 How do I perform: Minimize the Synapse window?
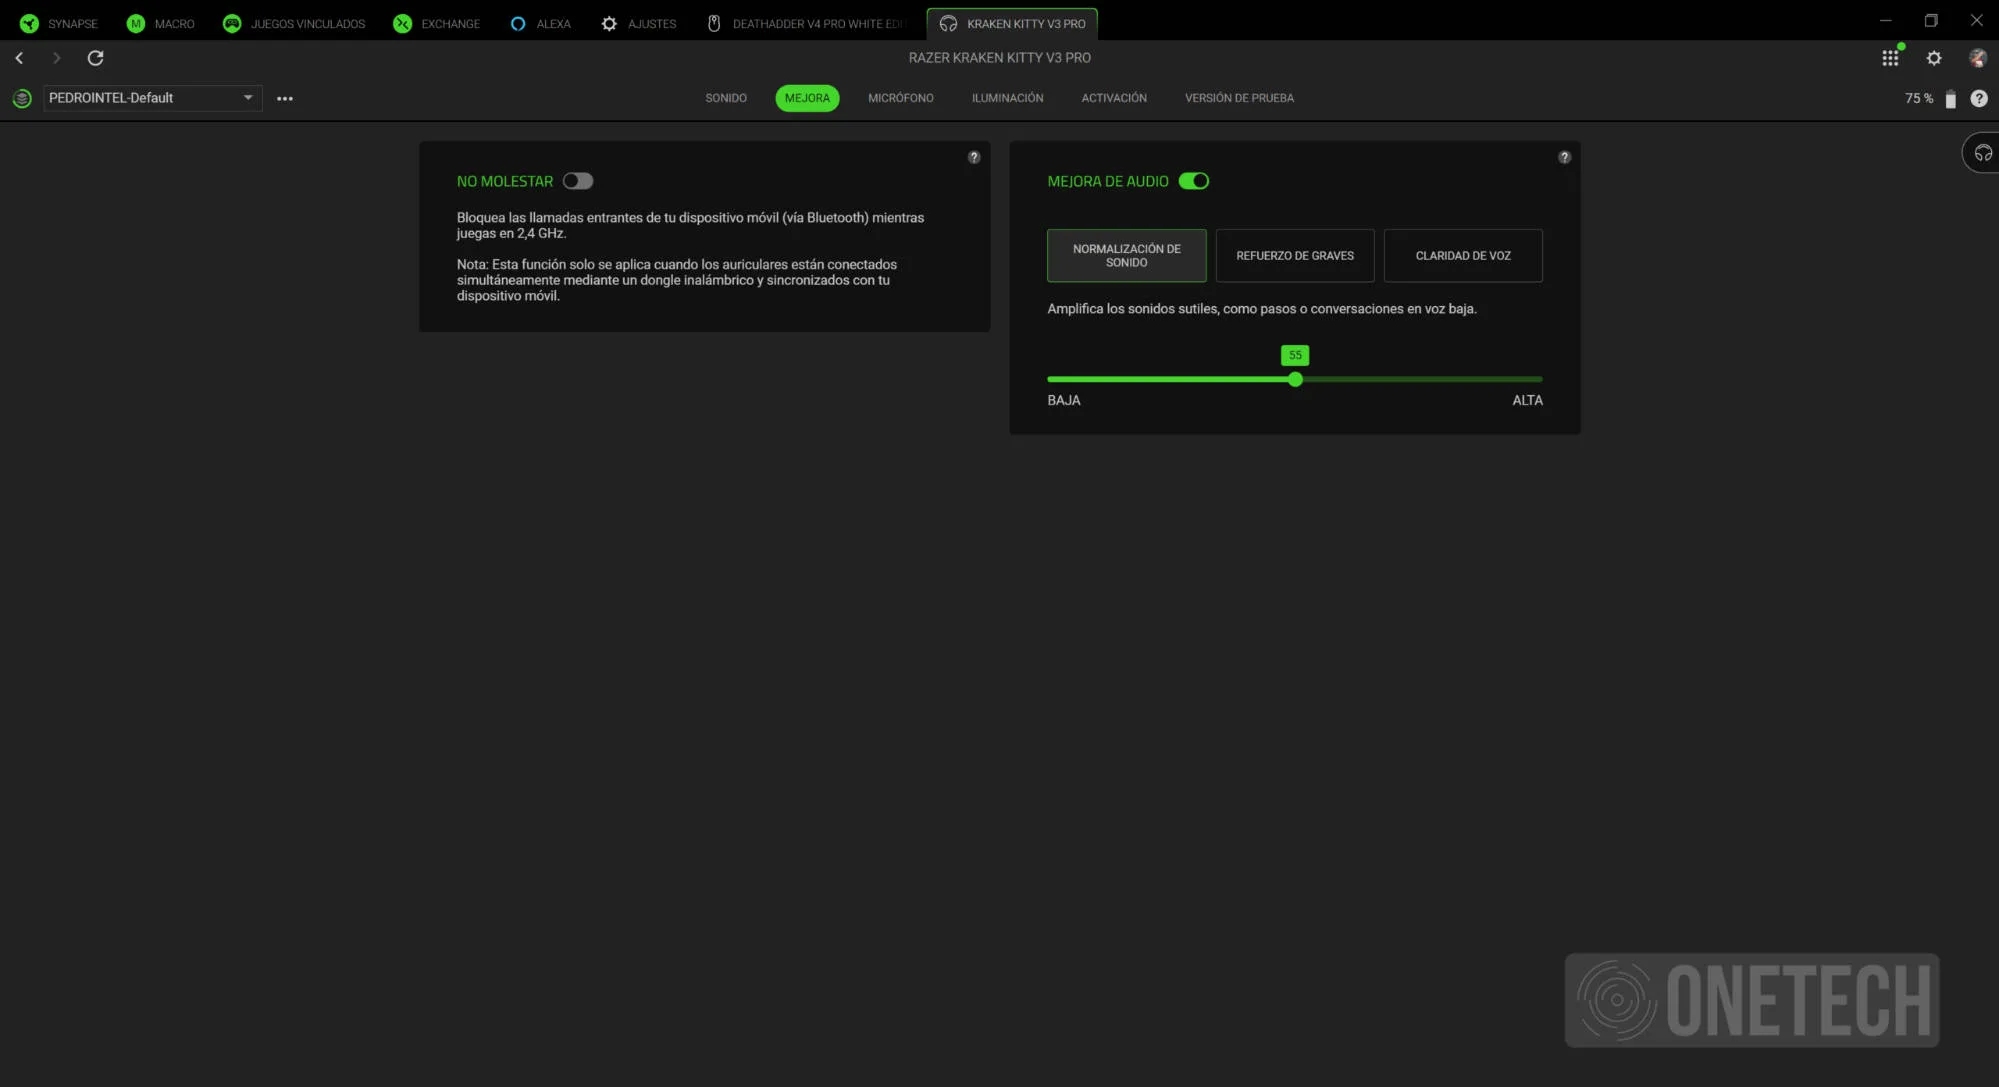pyautogui.click(x=1885, y=20)
